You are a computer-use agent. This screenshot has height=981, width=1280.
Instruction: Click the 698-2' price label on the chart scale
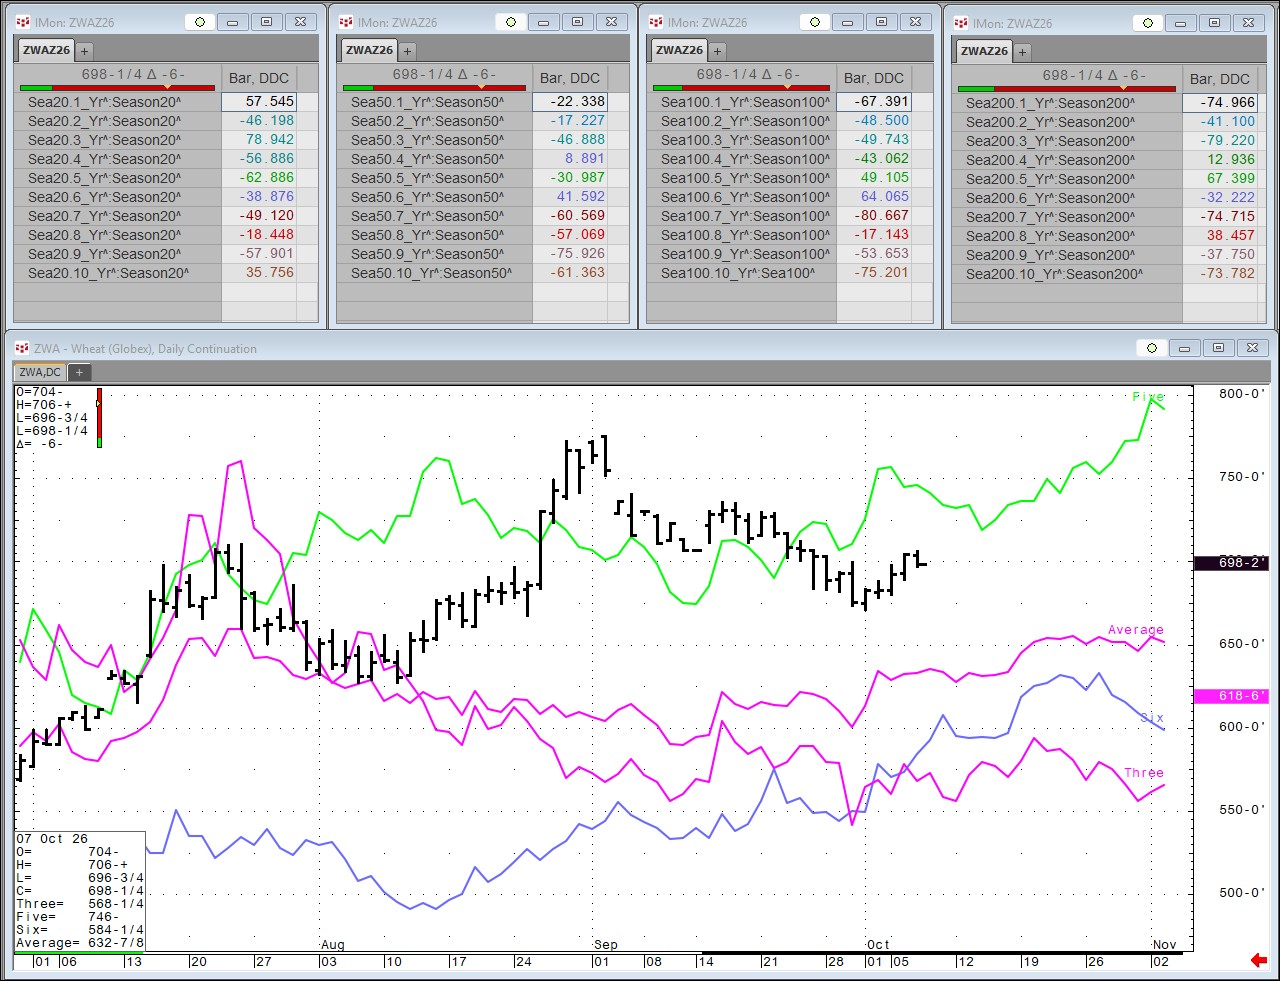[x=1230, y=562]
